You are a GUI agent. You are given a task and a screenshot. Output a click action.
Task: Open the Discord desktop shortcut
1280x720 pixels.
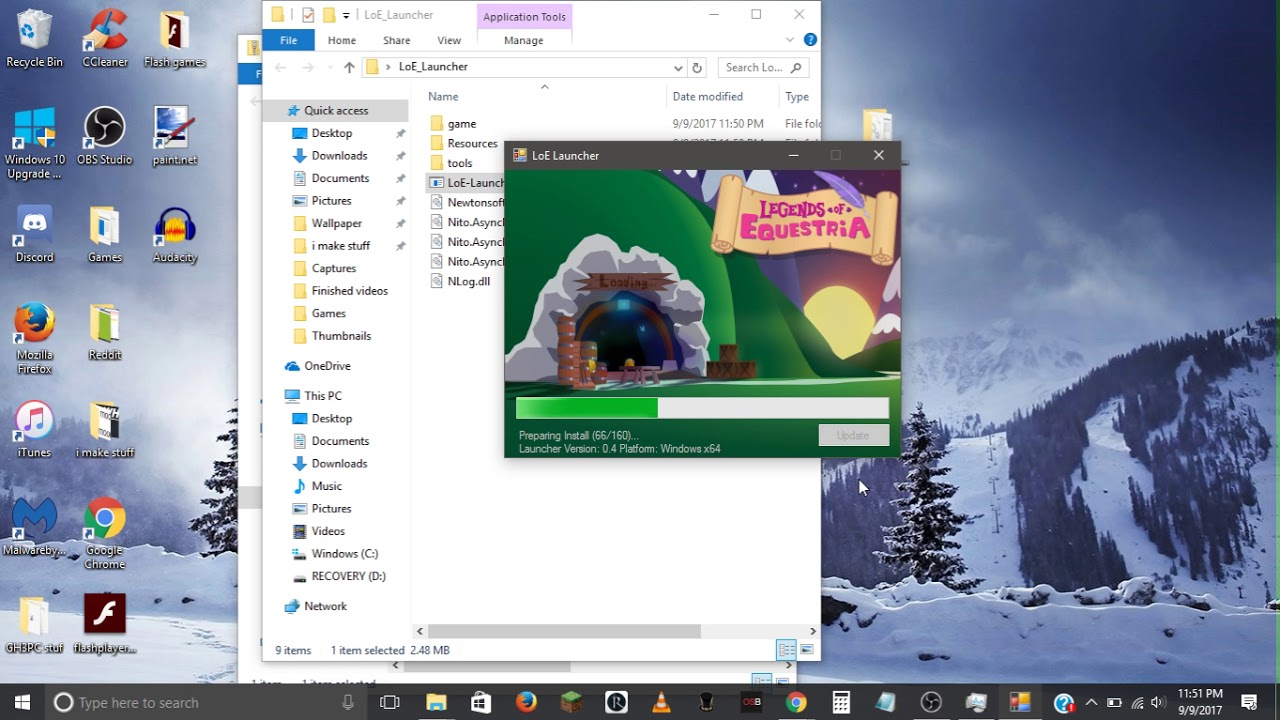(34, 234)
